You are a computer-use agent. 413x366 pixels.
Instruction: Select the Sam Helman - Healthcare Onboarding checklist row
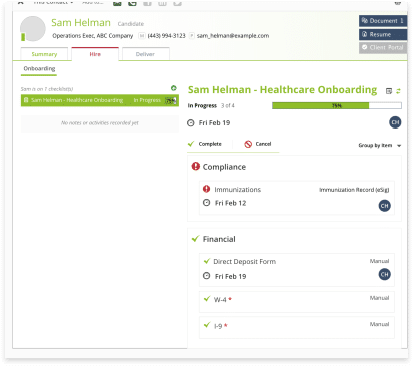[100, 100]
